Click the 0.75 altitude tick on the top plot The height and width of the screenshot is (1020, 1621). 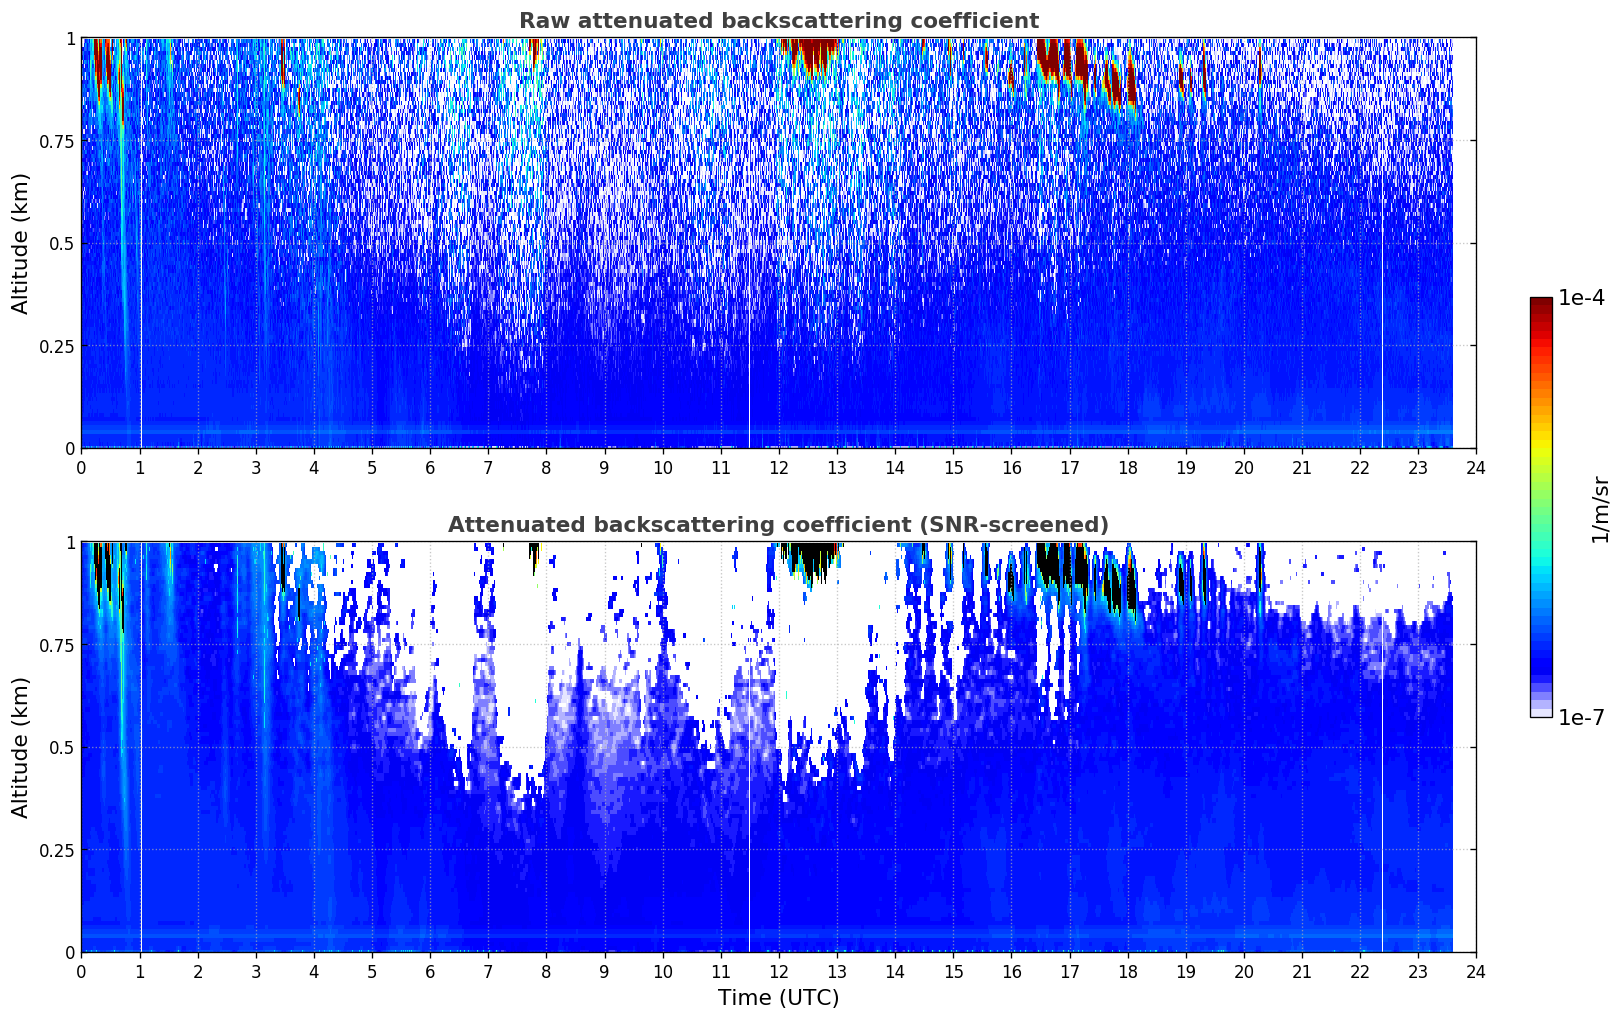56,141
